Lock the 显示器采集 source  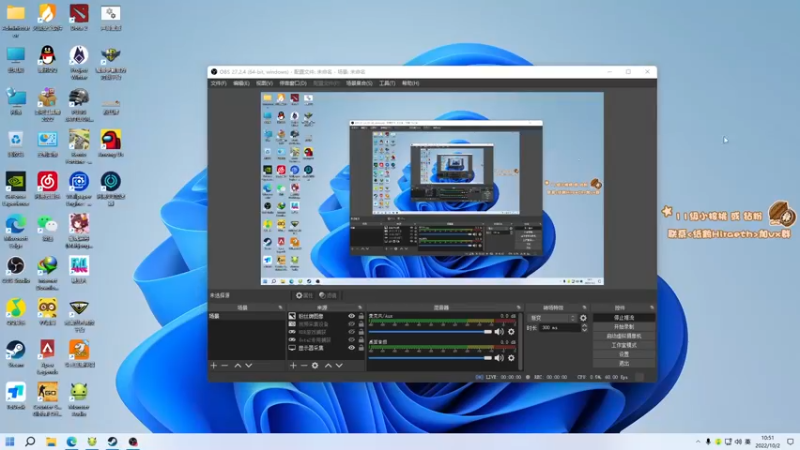pyautogui.click(x=361, y=348)
